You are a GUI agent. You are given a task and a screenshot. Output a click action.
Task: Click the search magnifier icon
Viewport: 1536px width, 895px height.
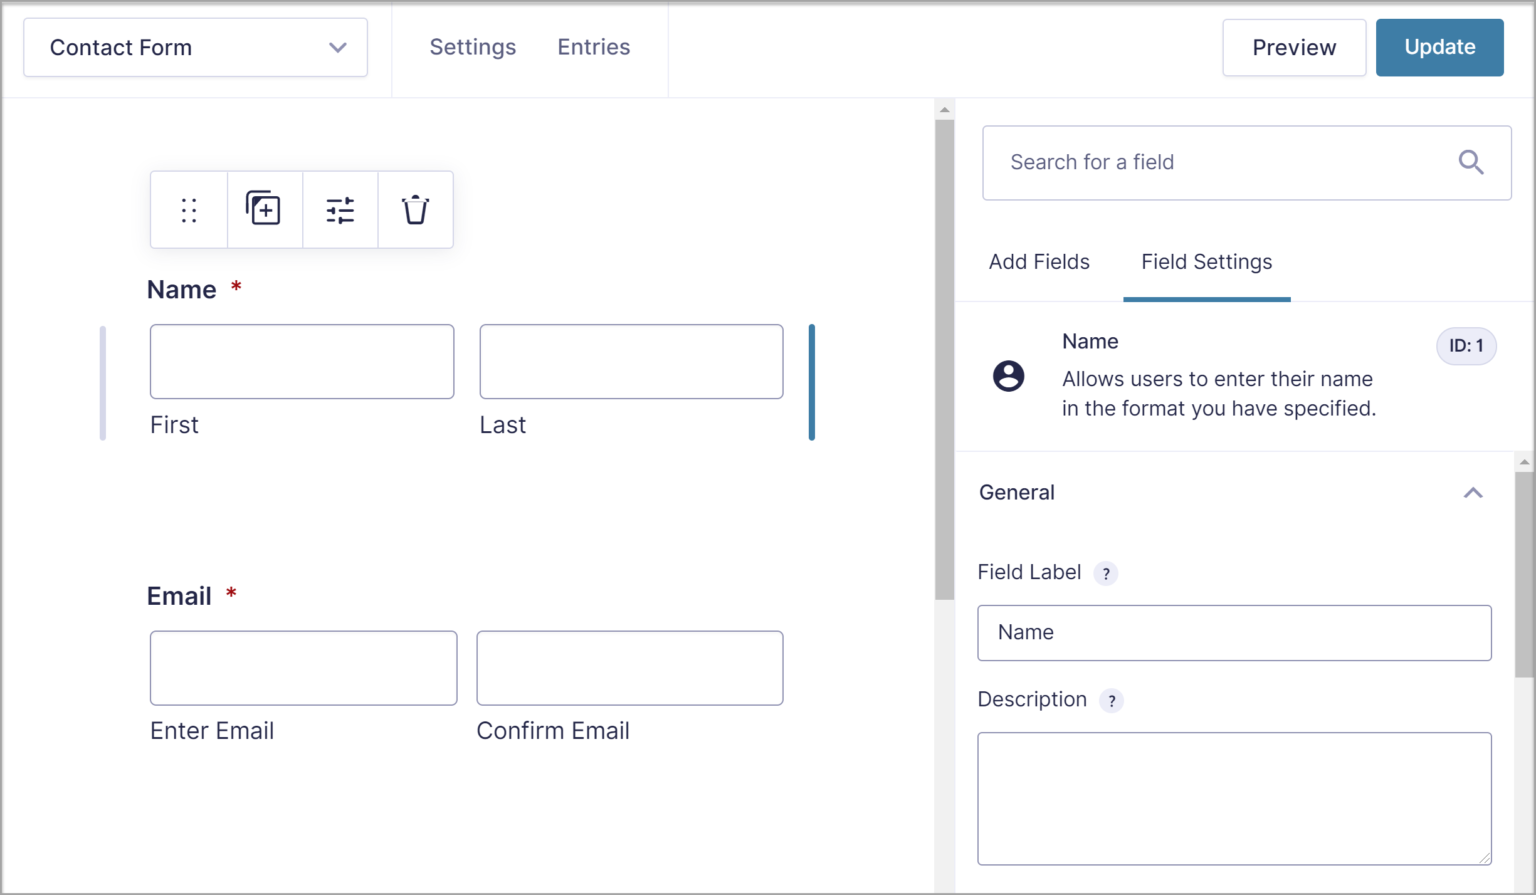pos(1470,162)
